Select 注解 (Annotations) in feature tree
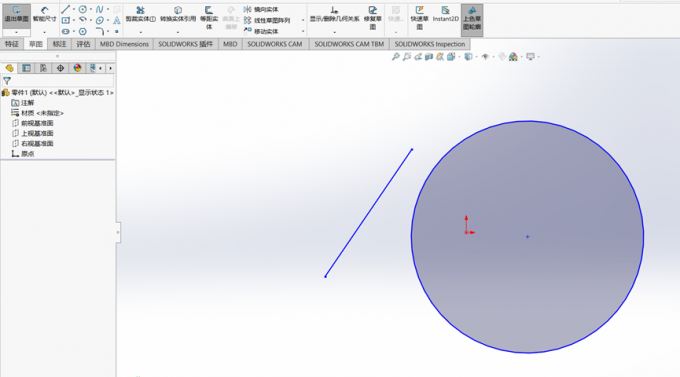This screenshot has width=680, height=377. tap(23, 103)
